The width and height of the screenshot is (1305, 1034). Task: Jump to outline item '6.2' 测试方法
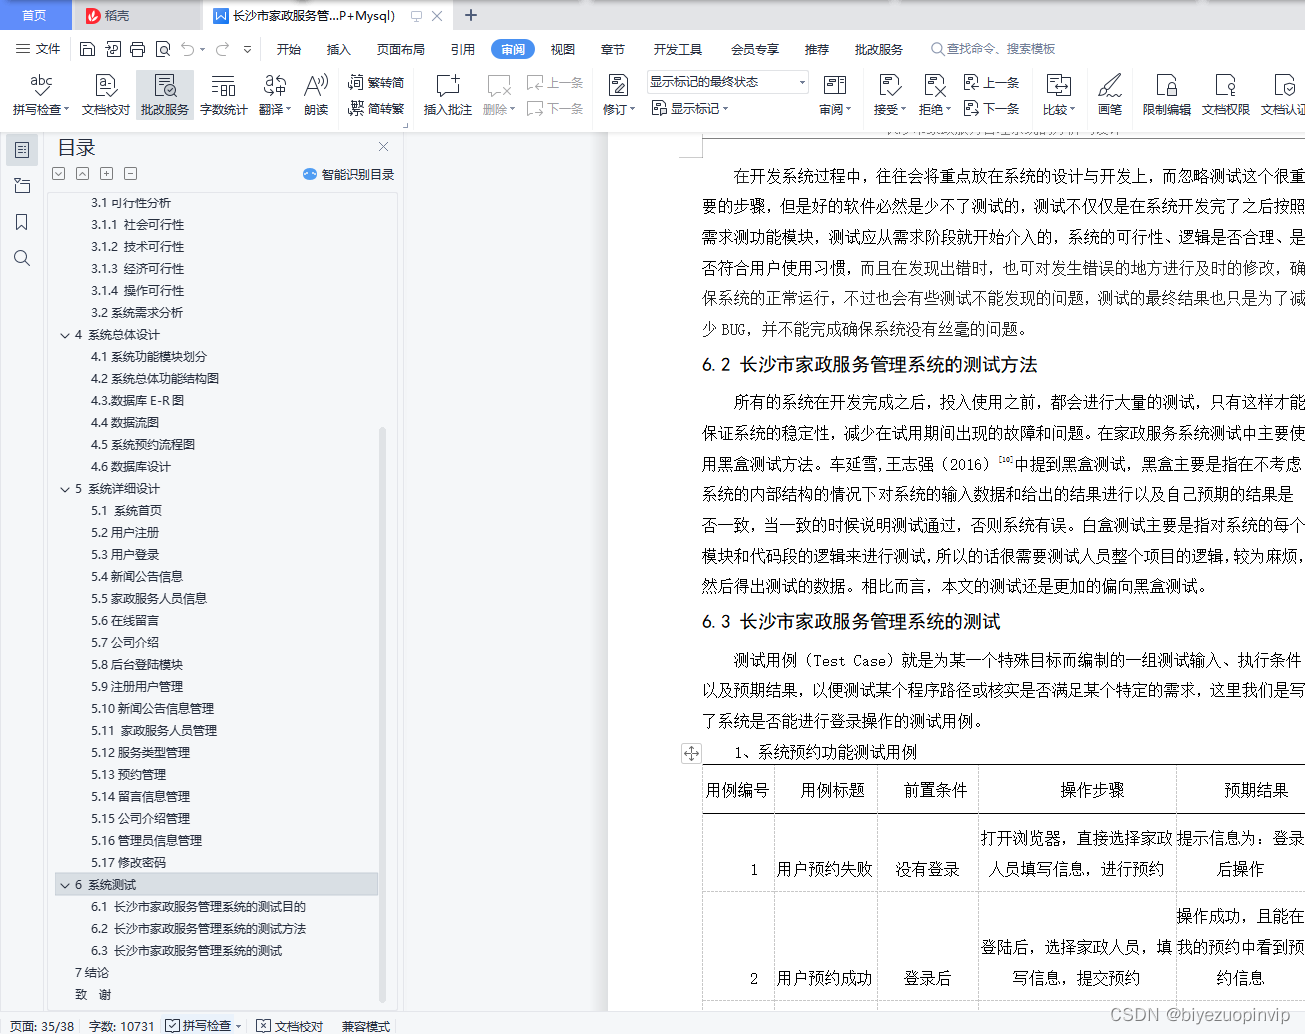coord(198,929)
